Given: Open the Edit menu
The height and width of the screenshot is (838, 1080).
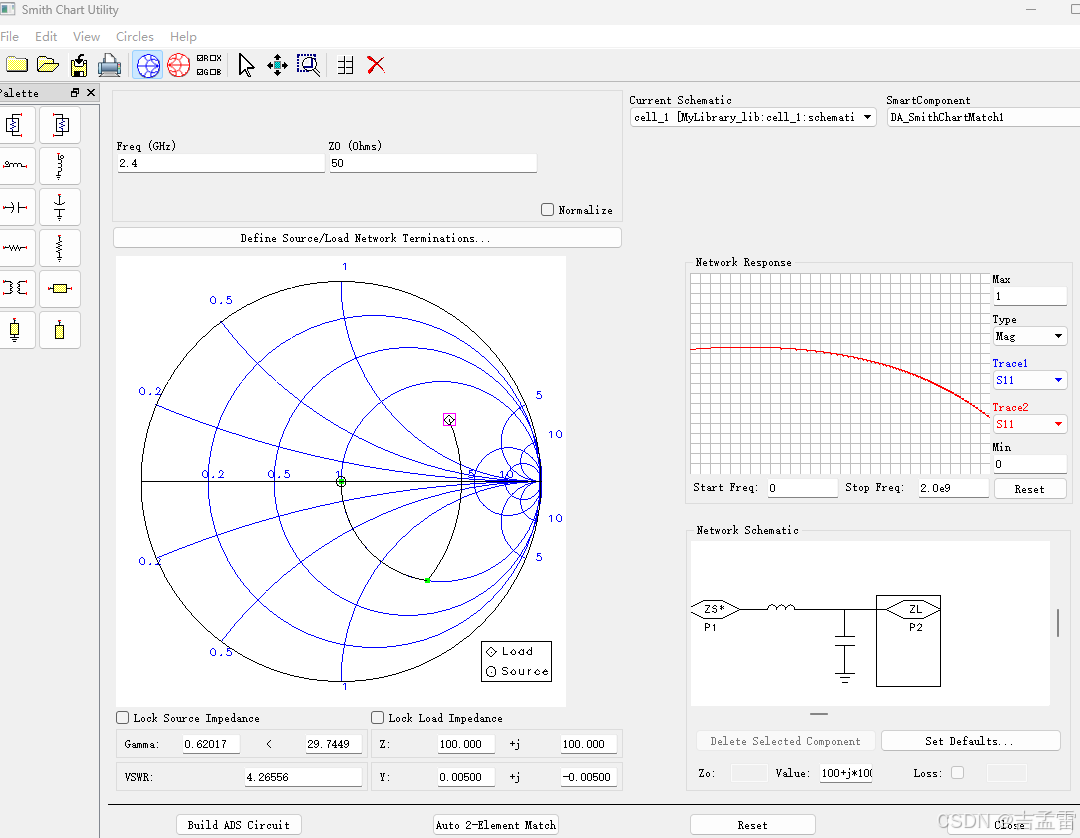Looking at the screenshot, I should pyautogui.click(x=46, y=36).
